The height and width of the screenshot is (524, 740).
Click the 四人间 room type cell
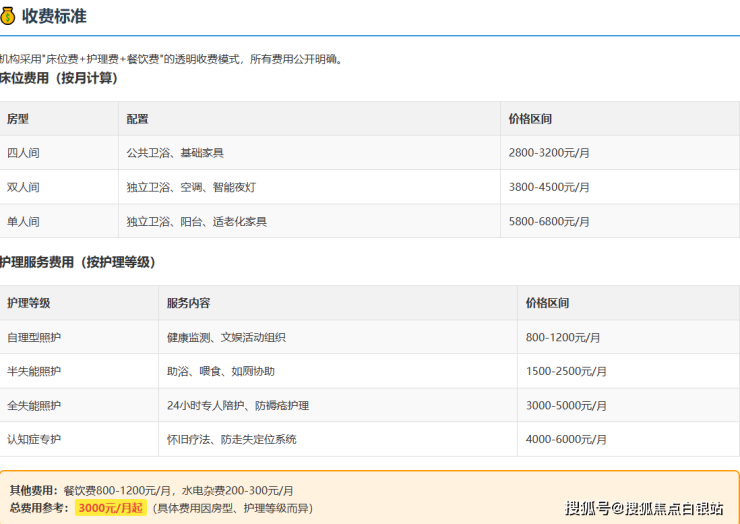pyautogui.click(x=23, y=153)
